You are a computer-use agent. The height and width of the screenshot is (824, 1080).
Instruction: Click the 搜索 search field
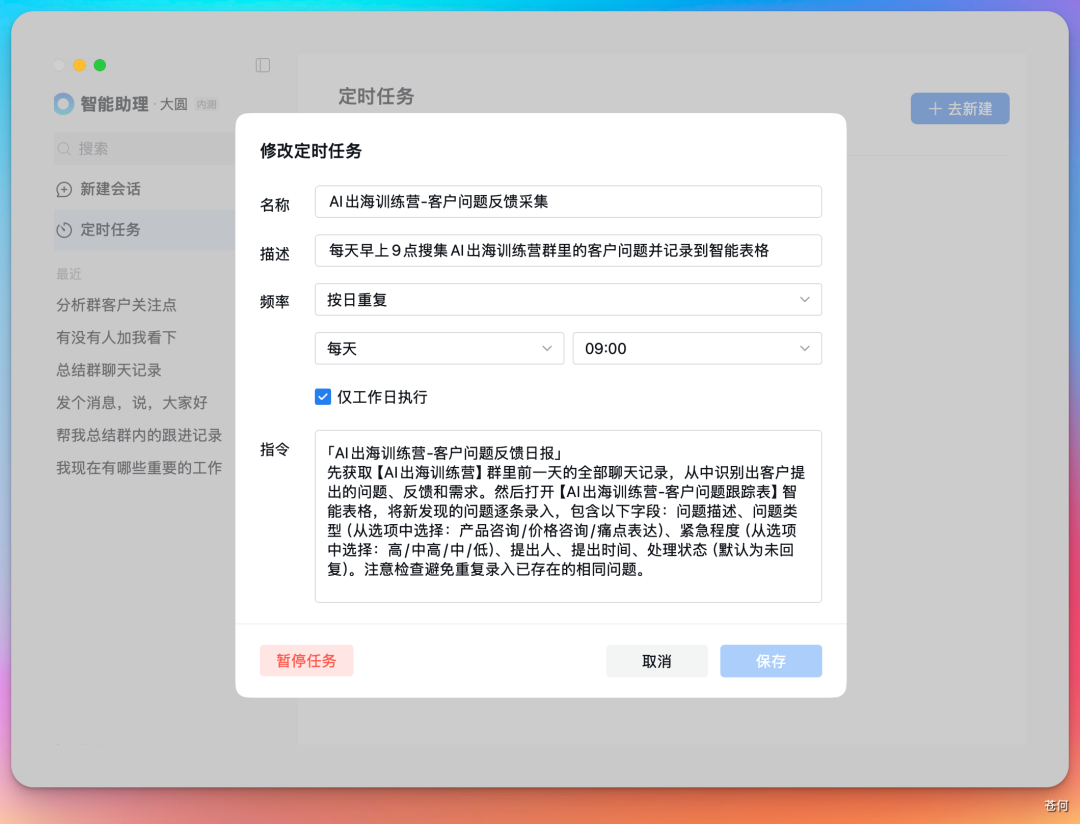pyautogui.click(x=145, y=149)
